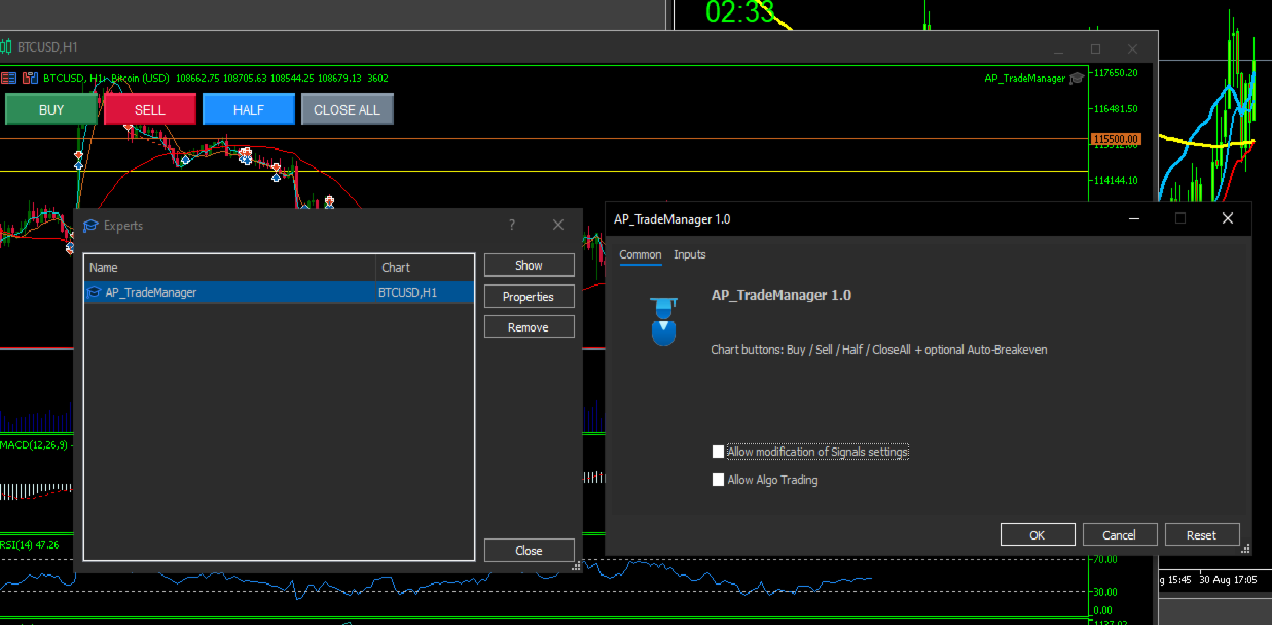1272x625 pixels.
Task: Click the red SELL chart button
Action: pos(150,110)
